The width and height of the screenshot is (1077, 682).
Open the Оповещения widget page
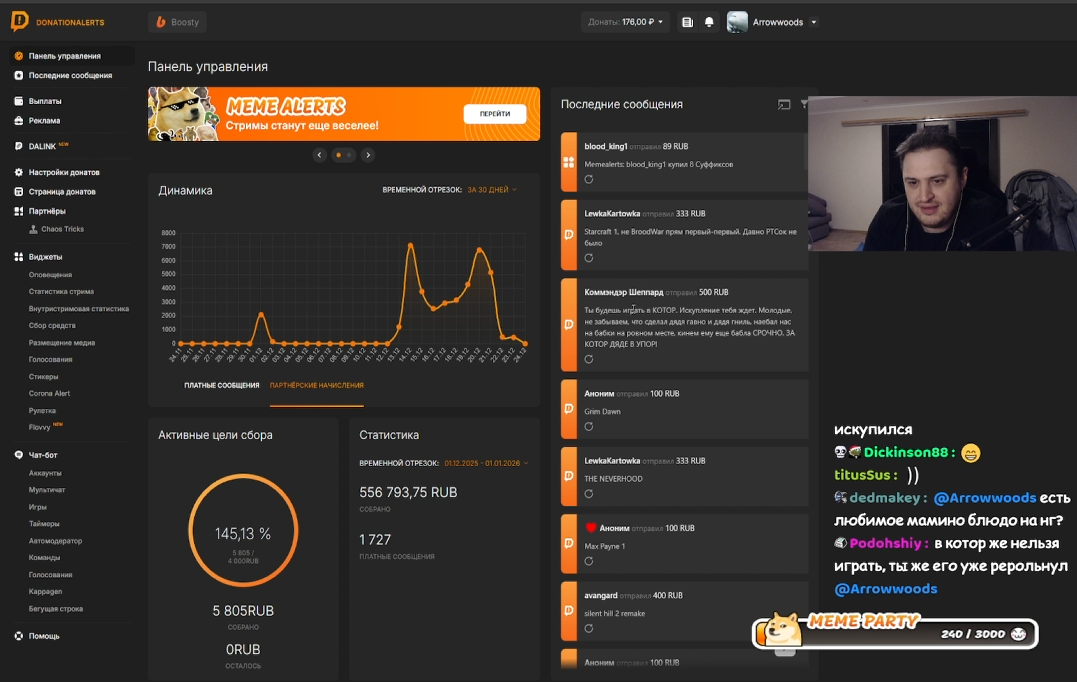pyautogui.click(x=50, y=275)
